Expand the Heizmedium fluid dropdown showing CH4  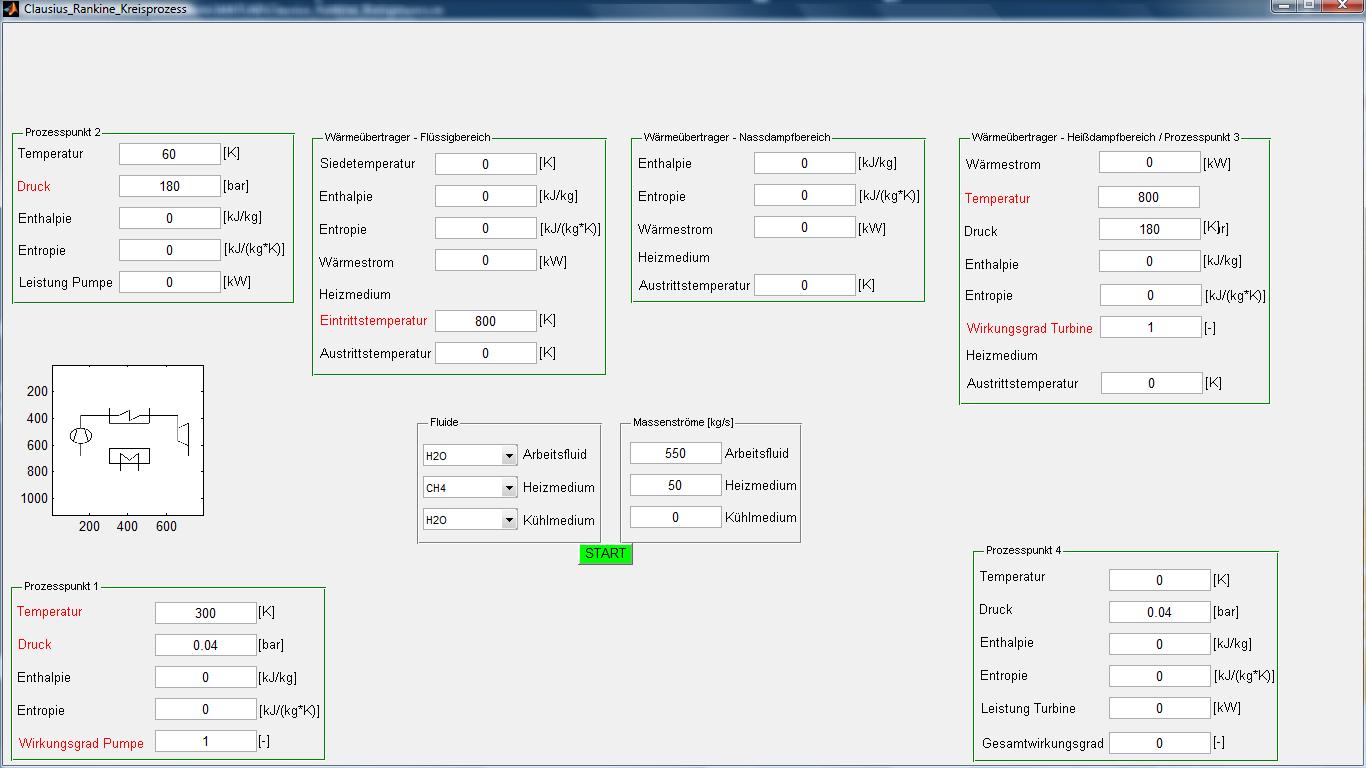tap(509, 488)
